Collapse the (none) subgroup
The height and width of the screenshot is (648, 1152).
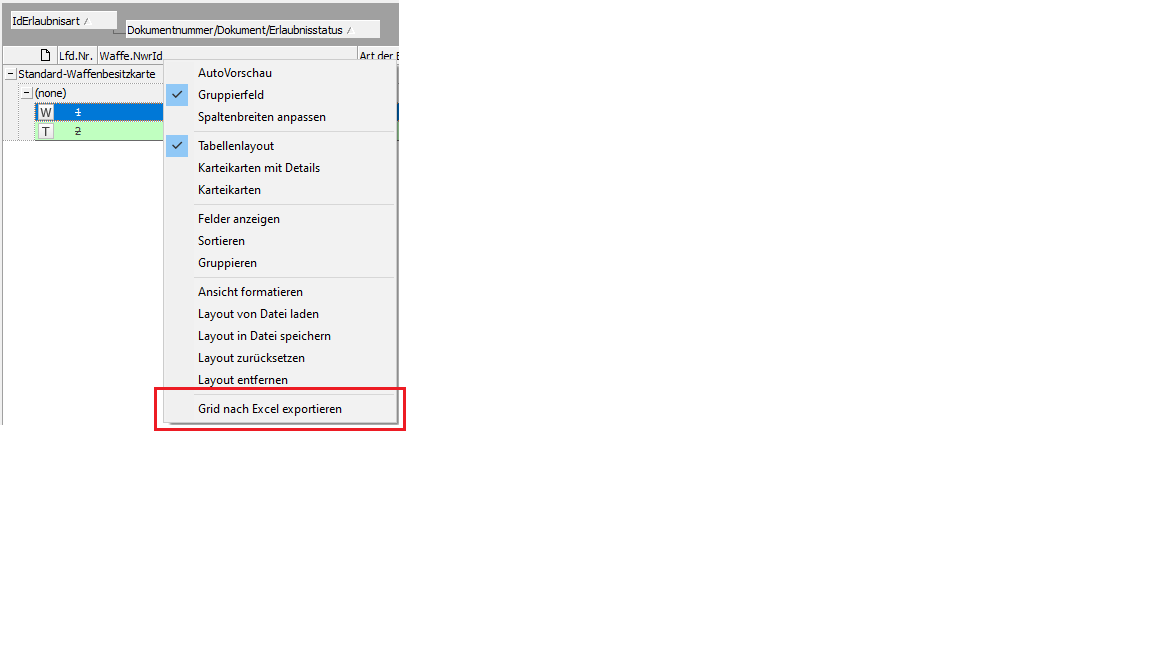click(x=27, y=93)
